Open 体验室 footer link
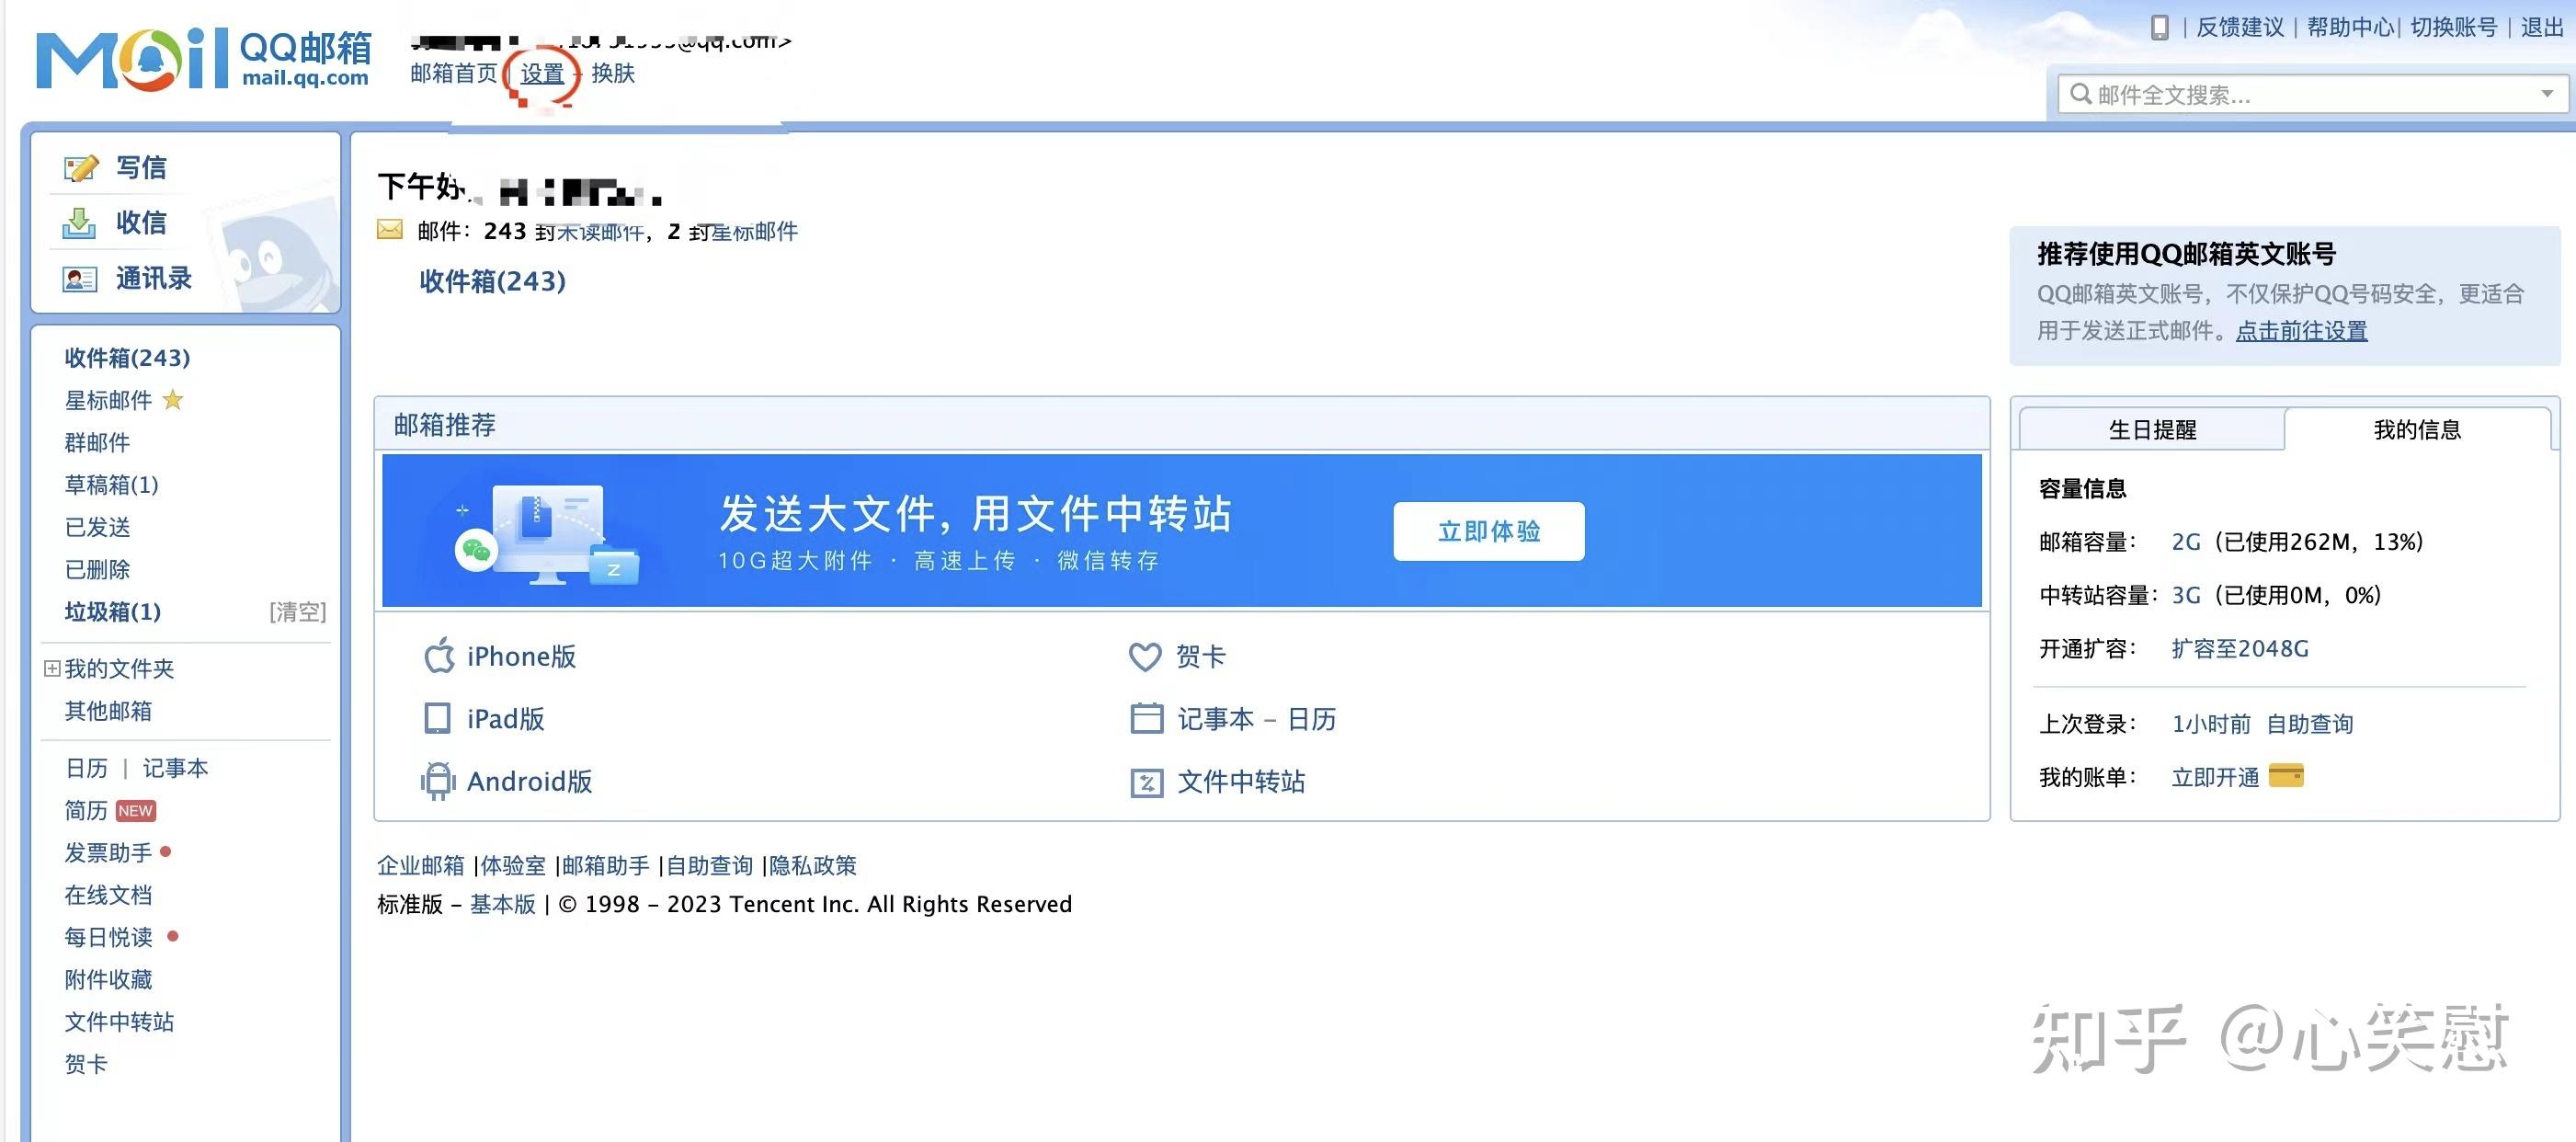The height and width of the screenshot is (1142, 2576). point(513,865)
